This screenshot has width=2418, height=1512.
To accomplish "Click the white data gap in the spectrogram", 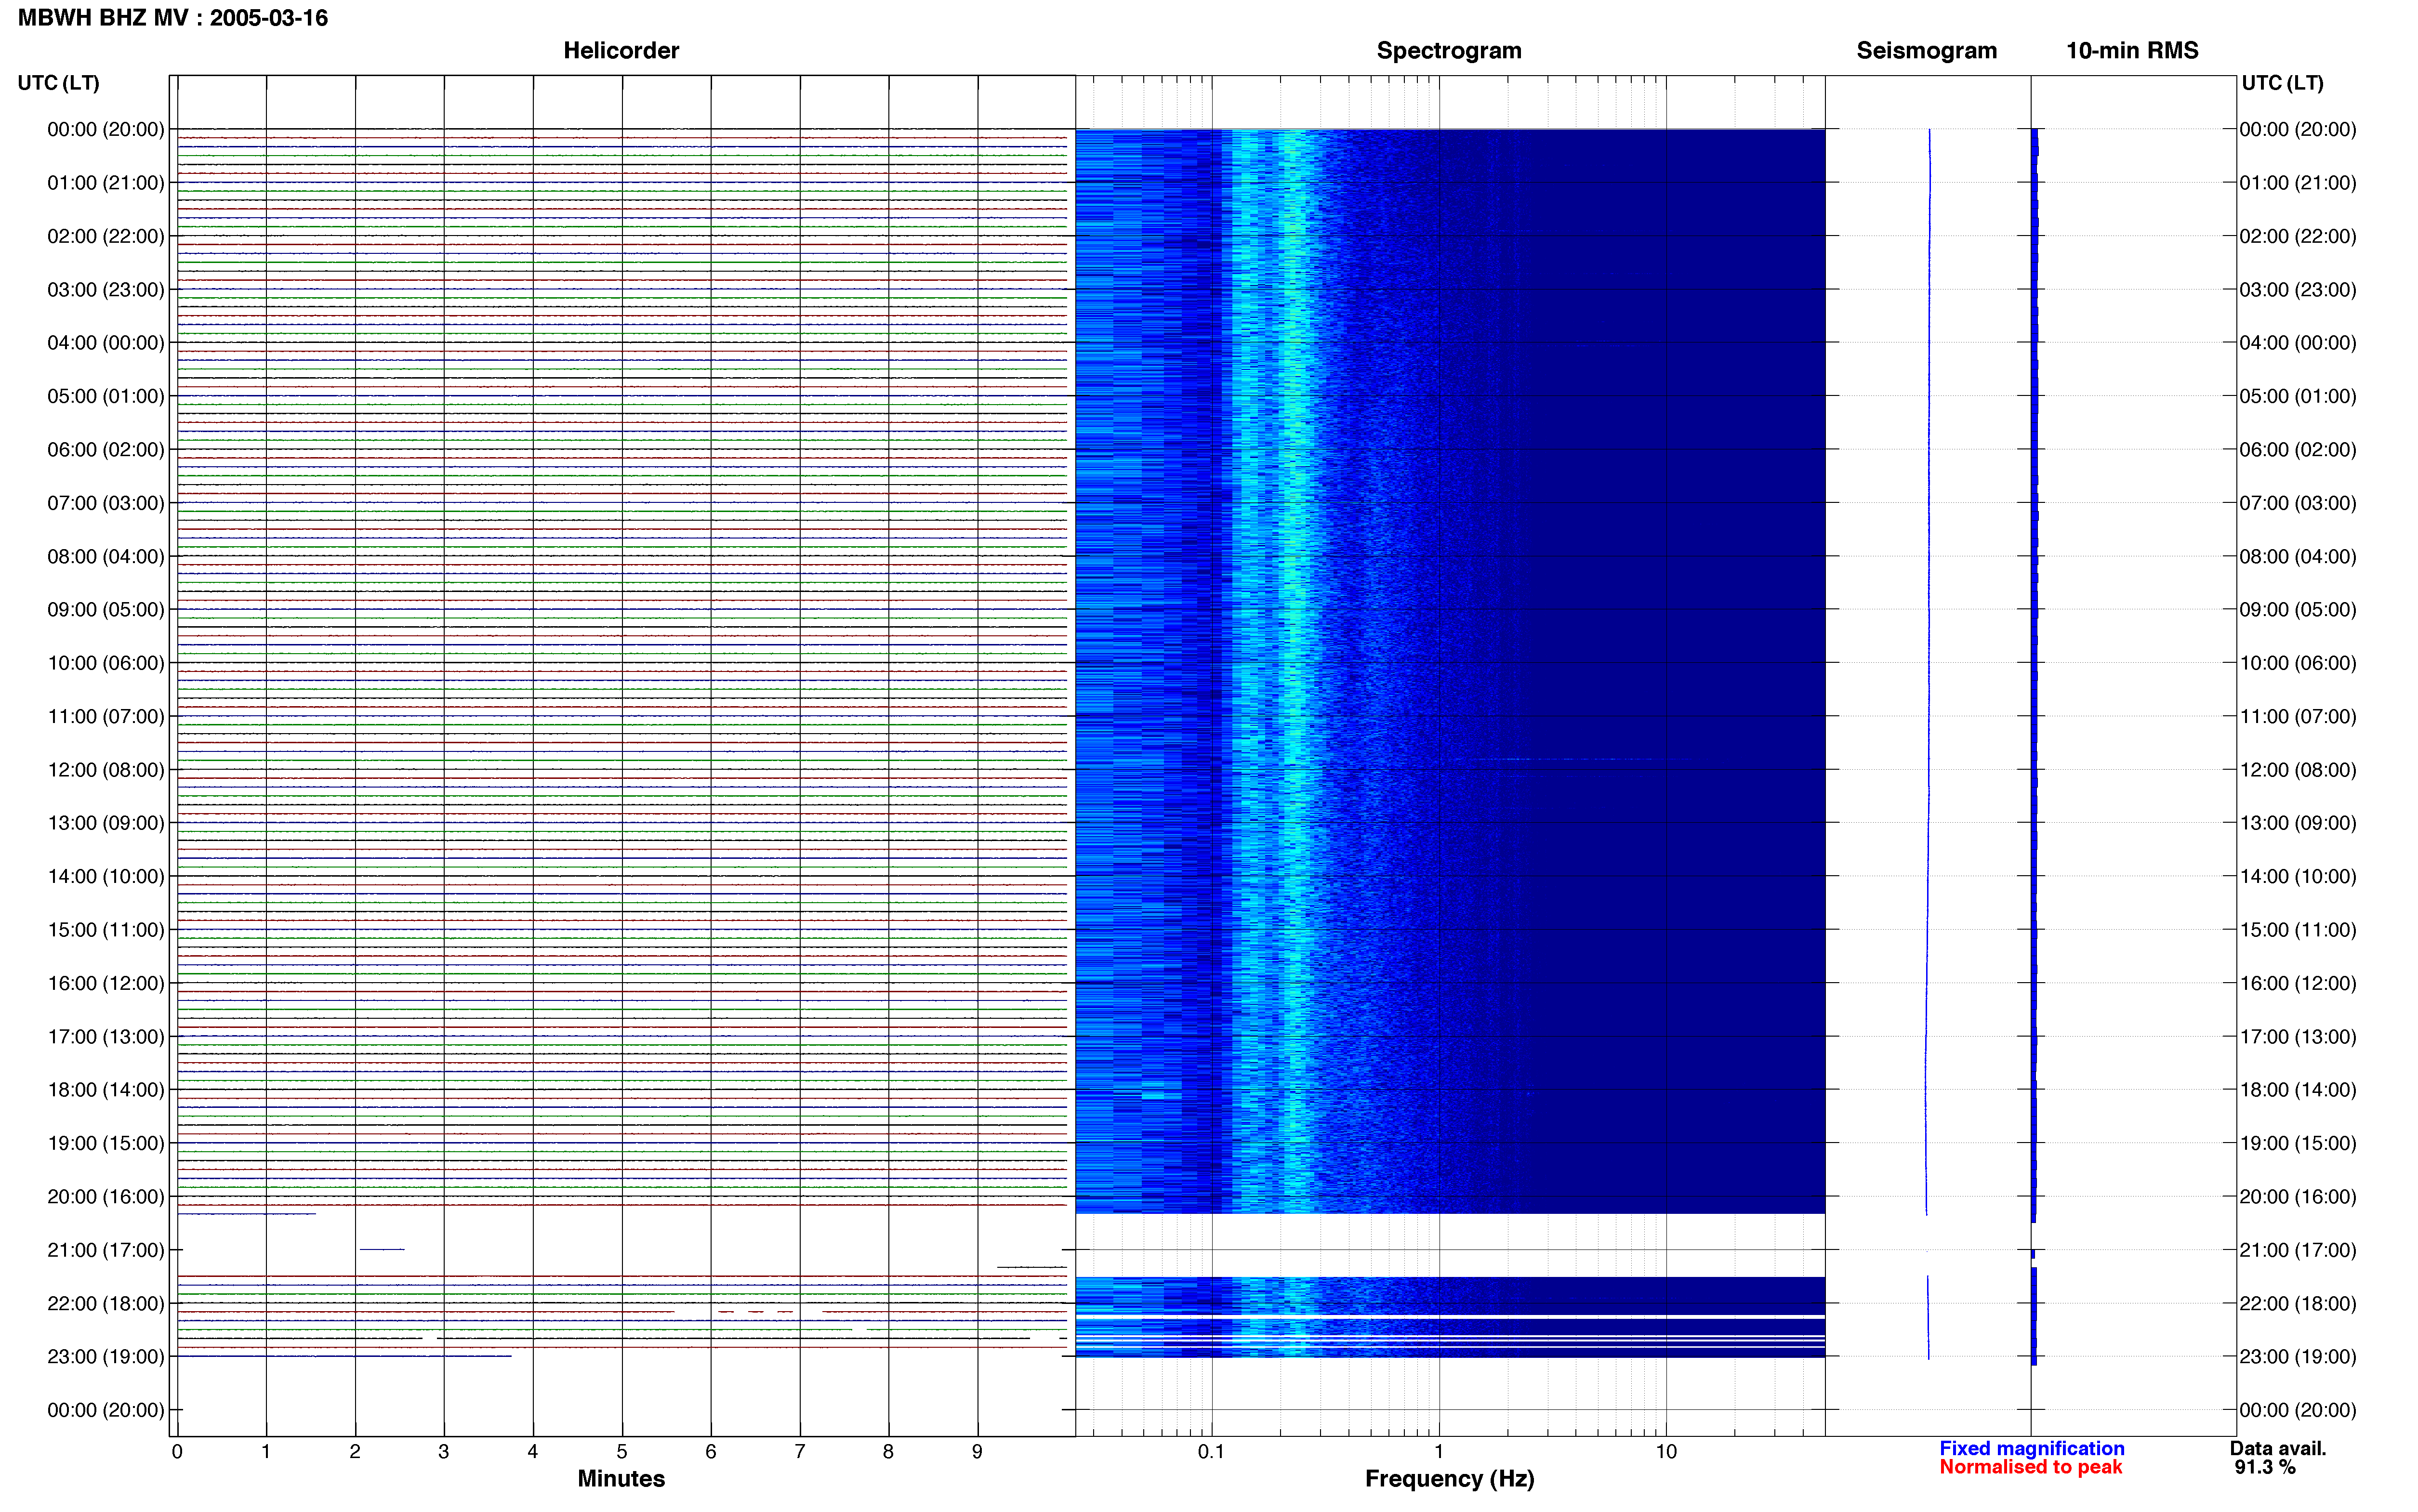I will click(x=1450, y=1245).
